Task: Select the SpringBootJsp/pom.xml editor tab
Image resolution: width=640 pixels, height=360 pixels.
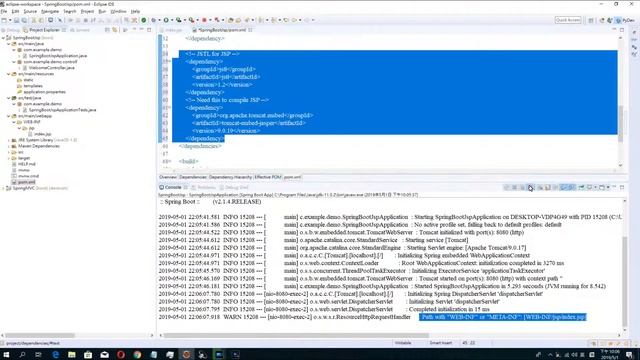Action: 221,30
